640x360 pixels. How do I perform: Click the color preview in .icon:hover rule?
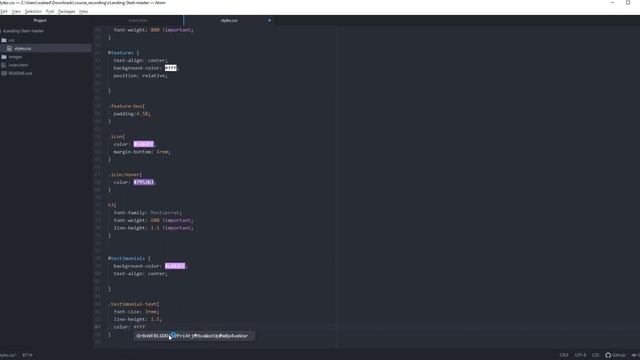click(144, 182)
